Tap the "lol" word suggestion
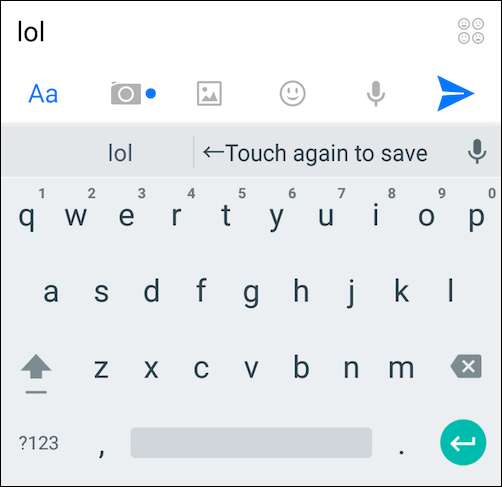502x487 pixels. click(120, 153)
